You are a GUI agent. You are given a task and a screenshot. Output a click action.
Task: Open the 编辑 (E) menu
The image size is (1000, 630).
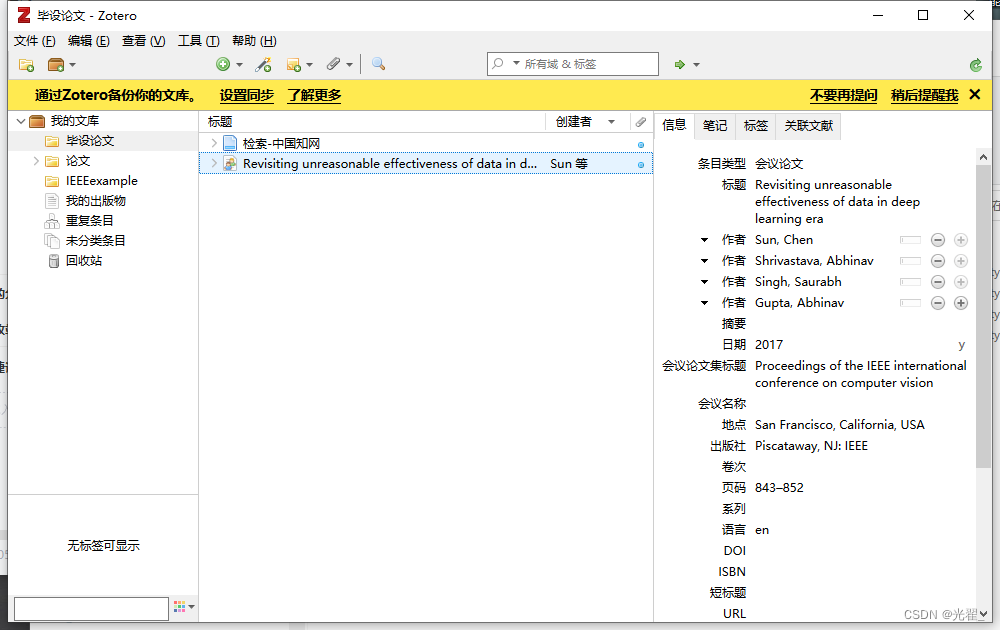pos(89,41)
